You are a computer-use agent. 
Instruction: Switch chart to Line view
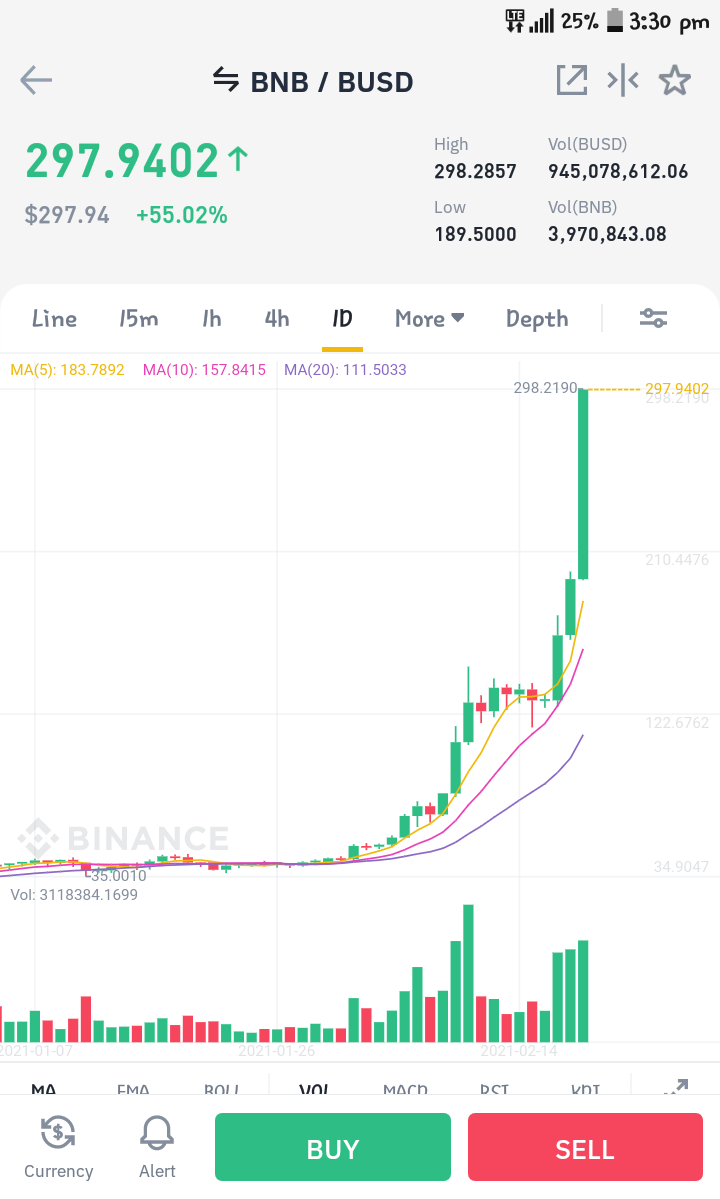click(x=54, y=318)
